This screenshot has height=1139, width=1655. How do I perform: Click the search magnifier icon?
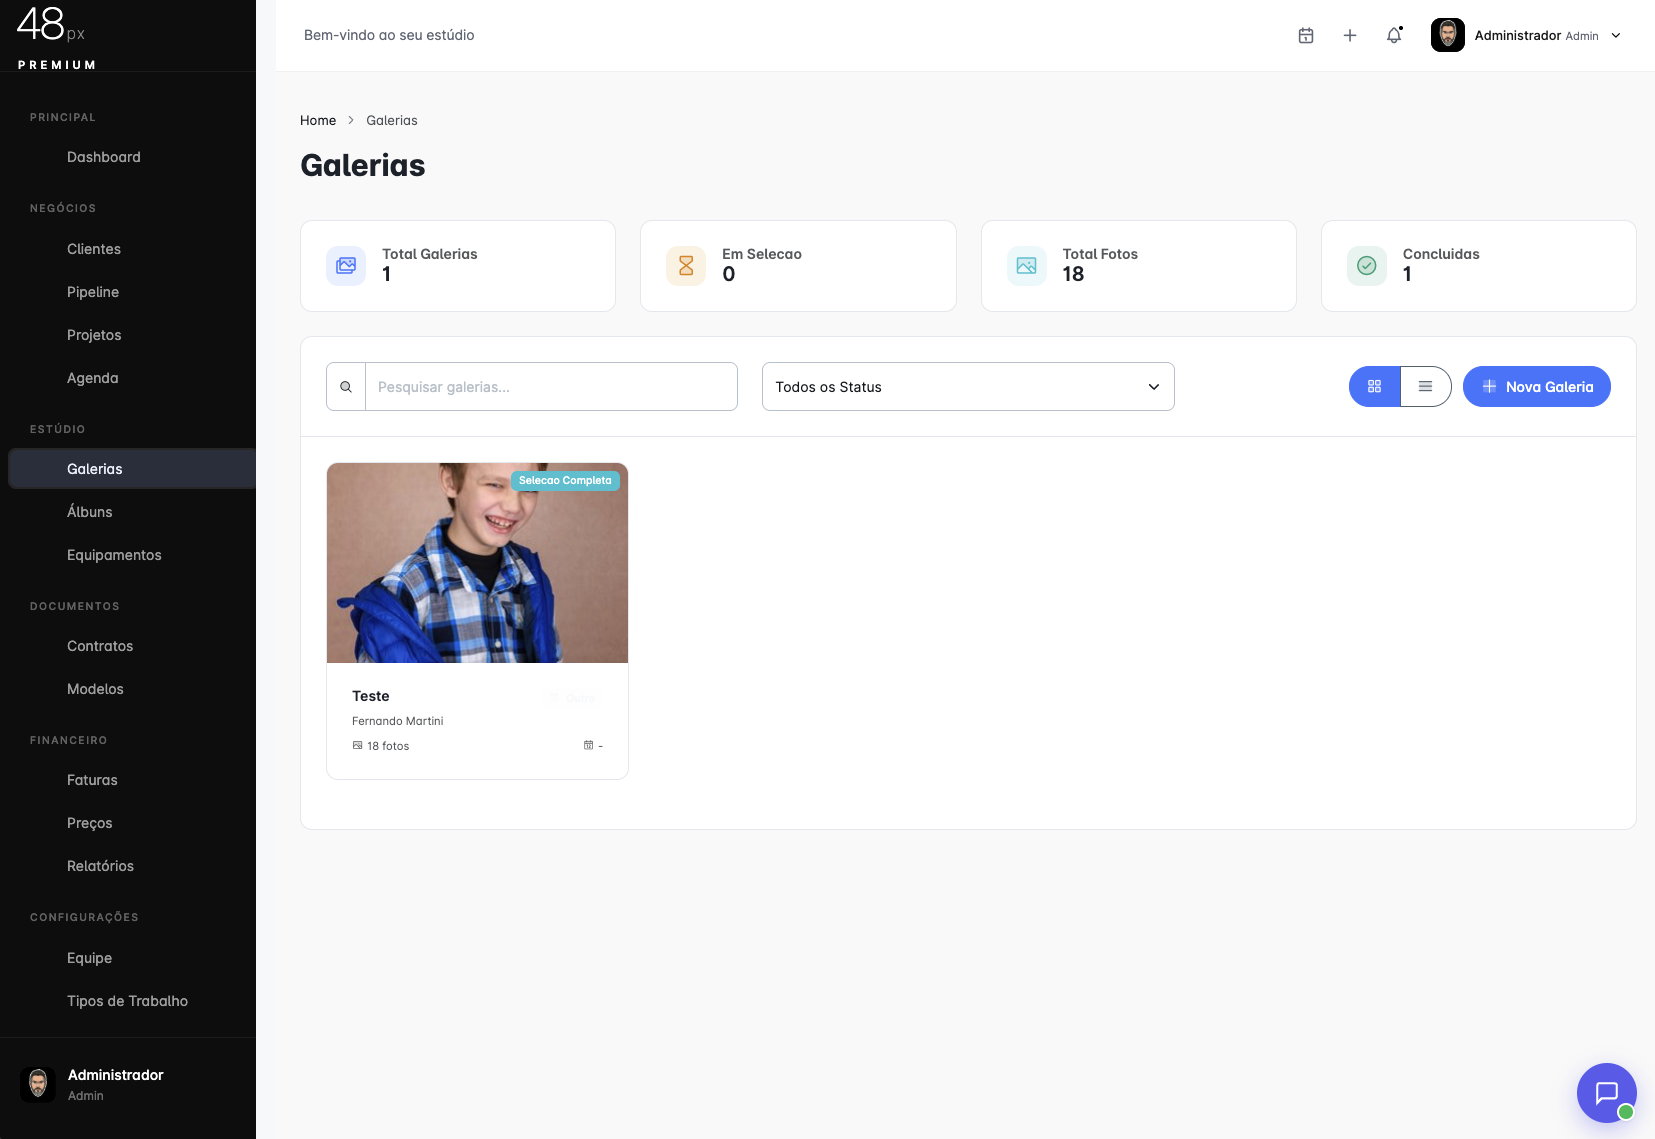tap(346, 387)
